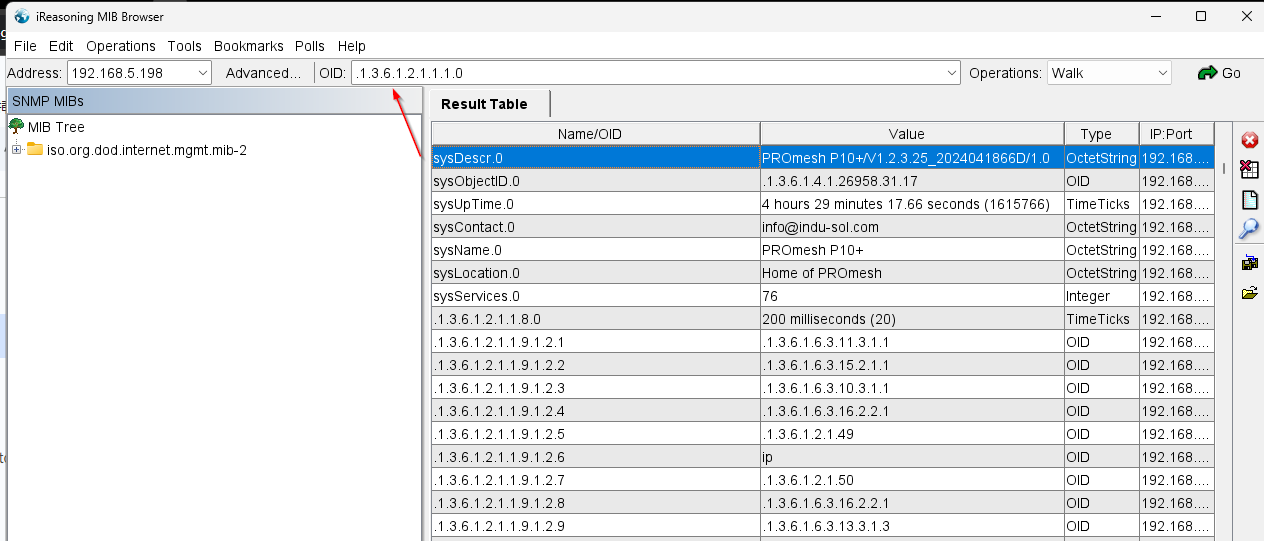Click the value cell reading 76
1264x541 pixels.
pyautogui.click(x=912, y=296)
